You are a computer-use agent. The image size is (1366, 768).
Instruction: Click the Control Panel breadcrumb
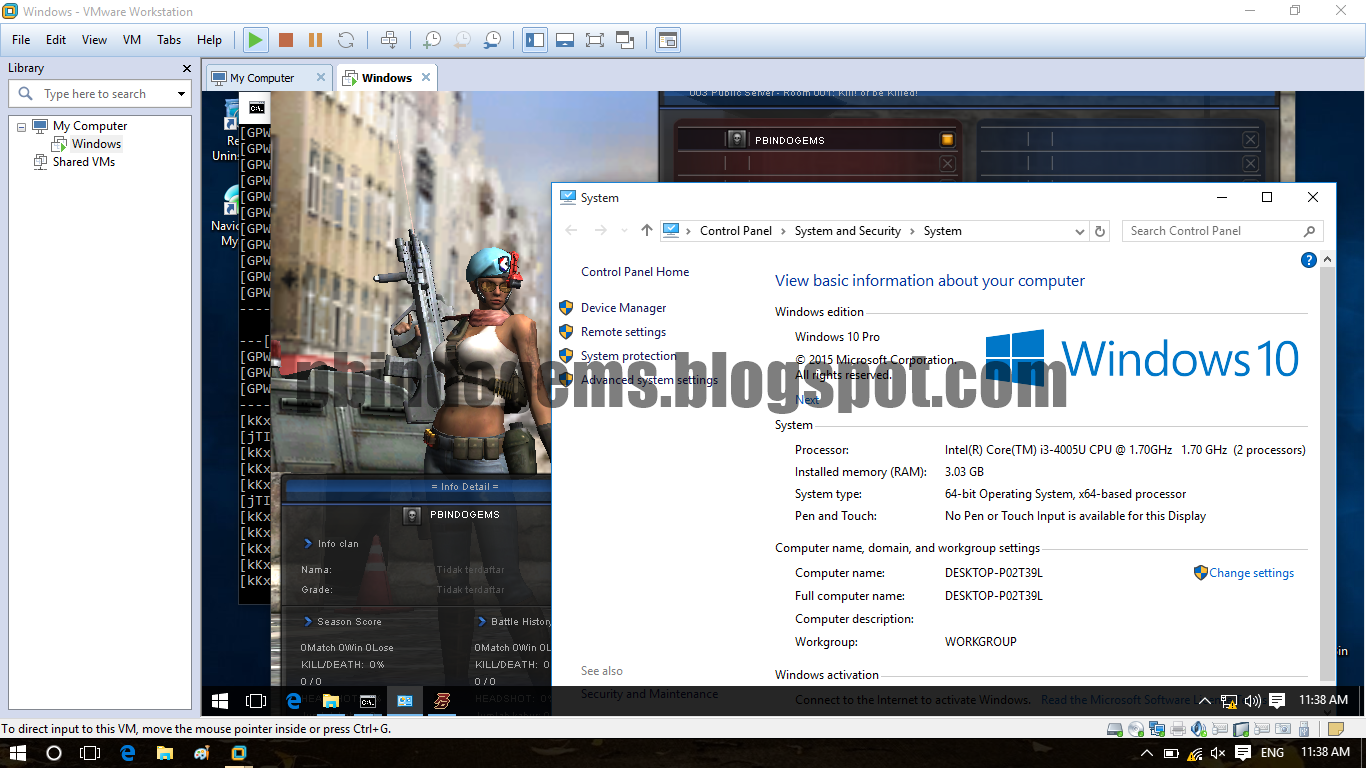[x=736, y=231]
